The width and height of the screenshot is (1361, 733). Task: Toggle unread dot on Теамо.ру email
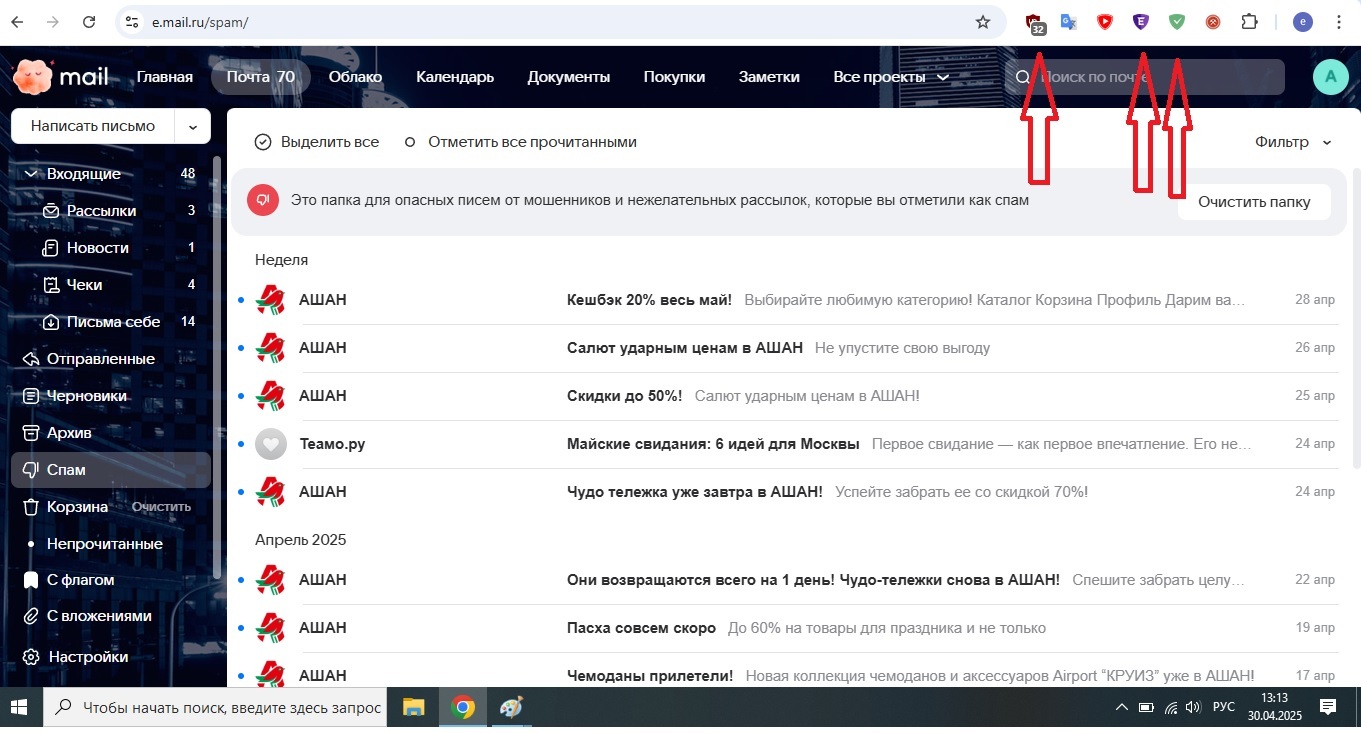(241, 444)
